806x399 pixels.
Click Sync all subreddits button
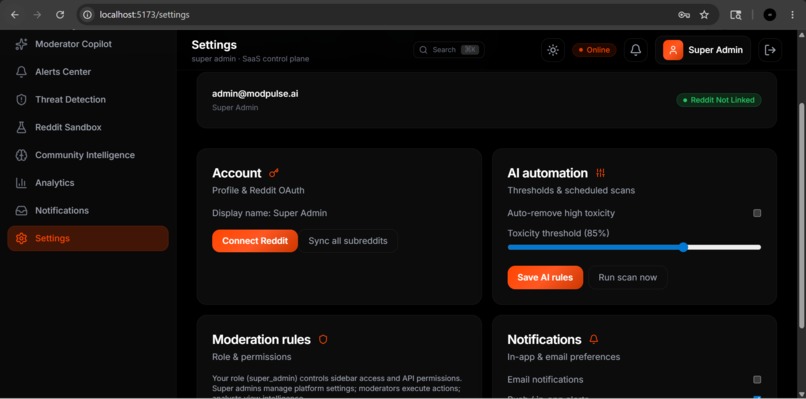pos(348,241)
